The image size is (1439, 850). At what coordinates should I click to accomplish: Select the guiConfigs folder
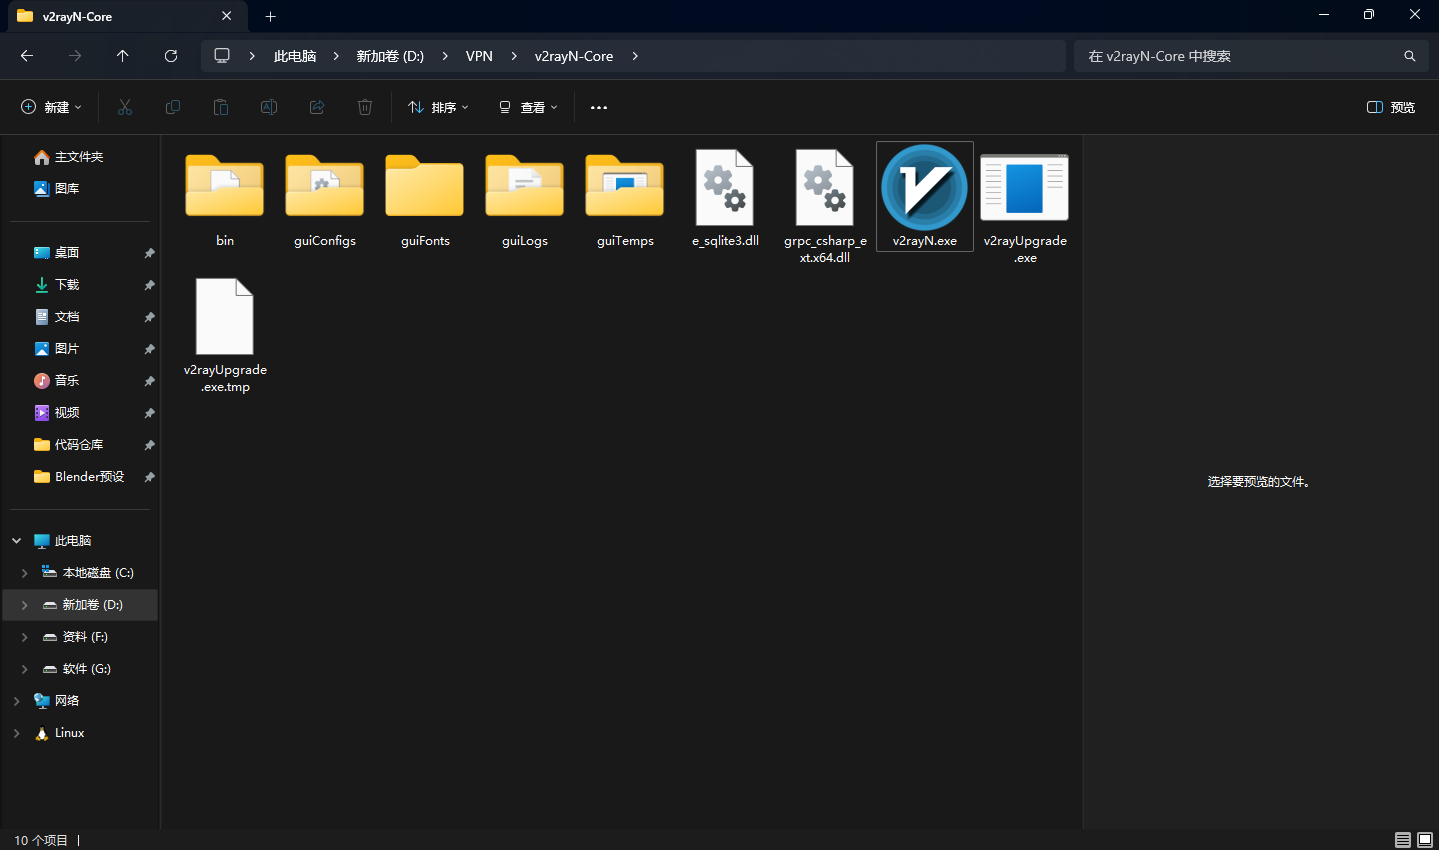click(x=325, y=199)
